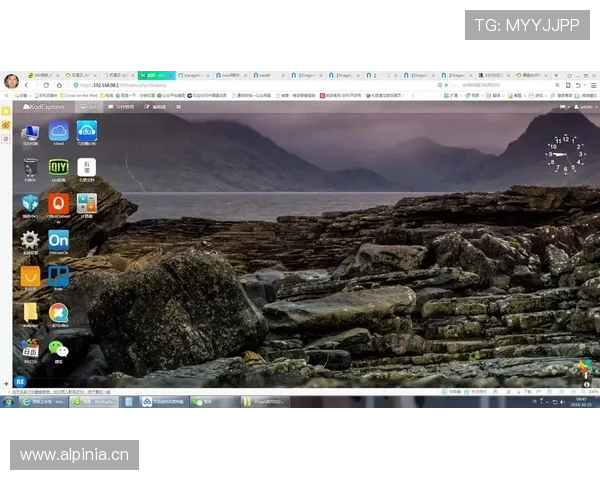
Task: Open the iCloud desktop icon
Action: coord(58,132)
